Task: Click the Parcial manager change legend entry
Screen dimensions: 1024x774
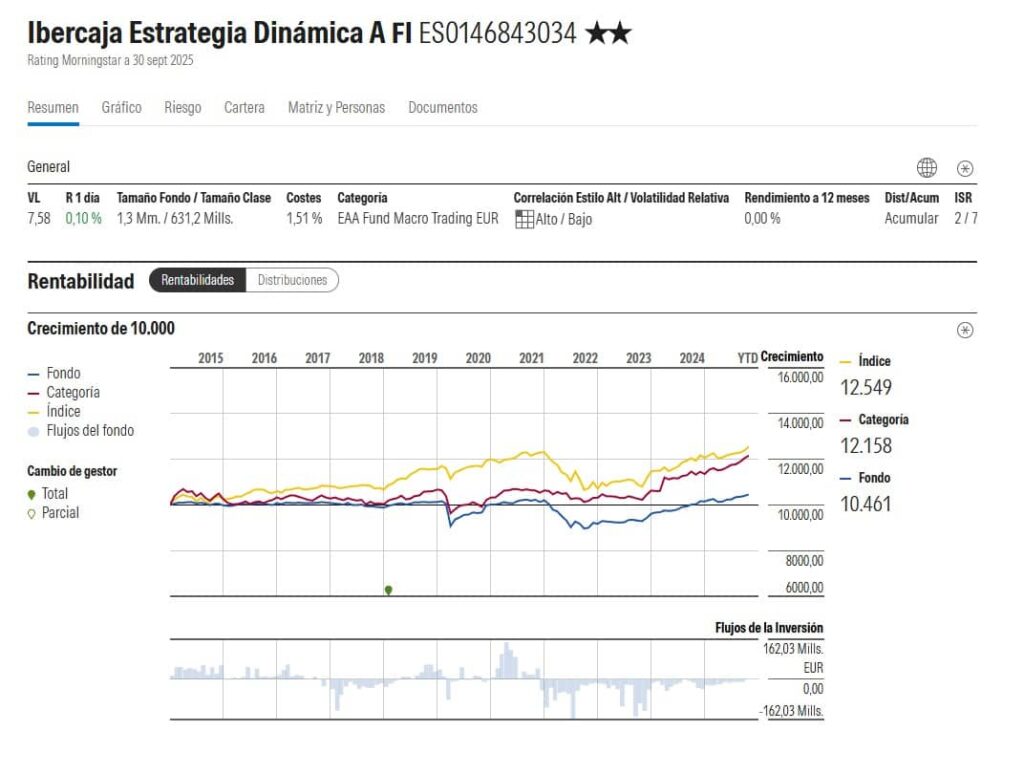Action: tap(53, 513)
